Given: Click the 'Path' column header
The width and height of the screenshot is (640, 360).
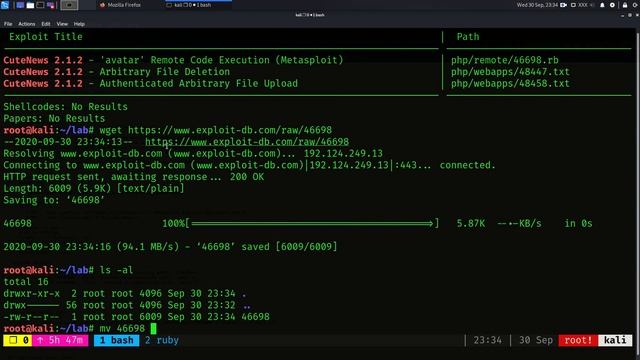Looking at the screenshot, I should pos(468,37).
